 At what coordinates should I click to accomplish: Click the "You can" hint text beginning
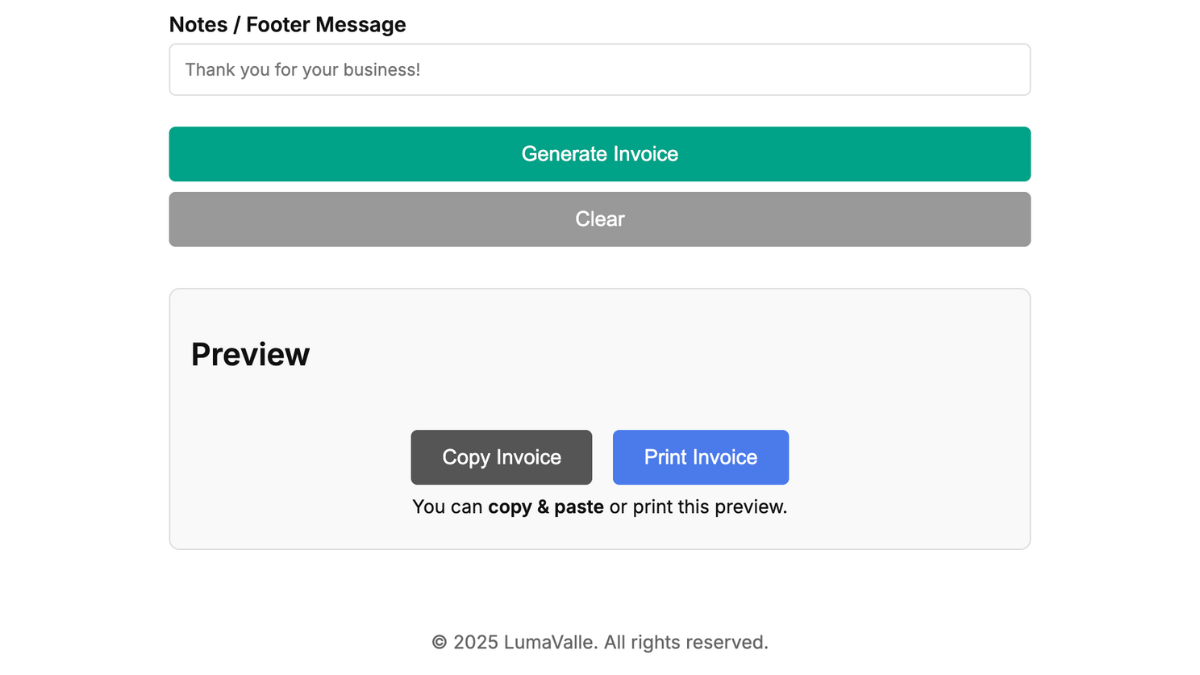[447, 507]
